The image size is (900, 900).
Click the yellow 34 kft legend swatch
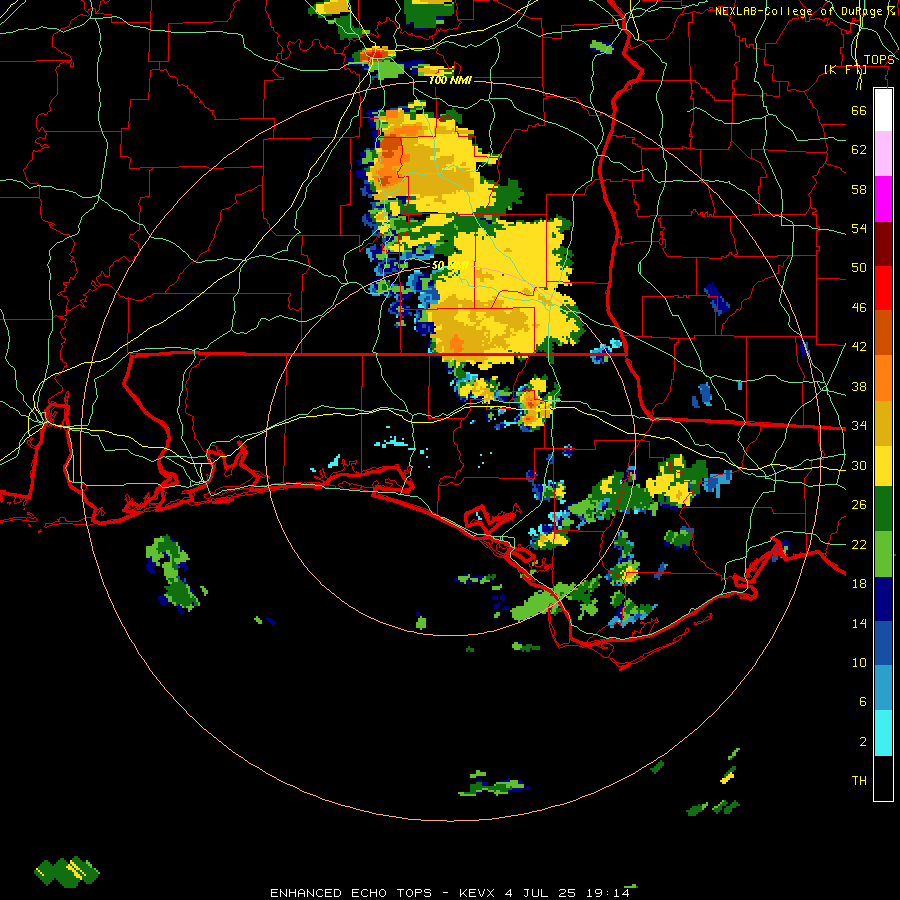point(883,465)
